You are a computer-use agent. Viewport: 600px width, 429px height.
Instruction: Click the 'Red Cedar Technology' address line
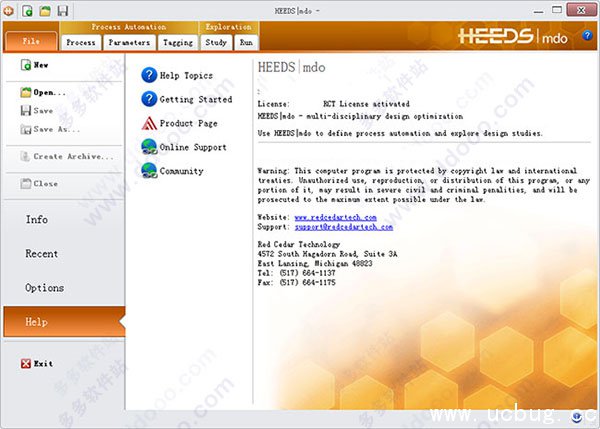[299, 244]
